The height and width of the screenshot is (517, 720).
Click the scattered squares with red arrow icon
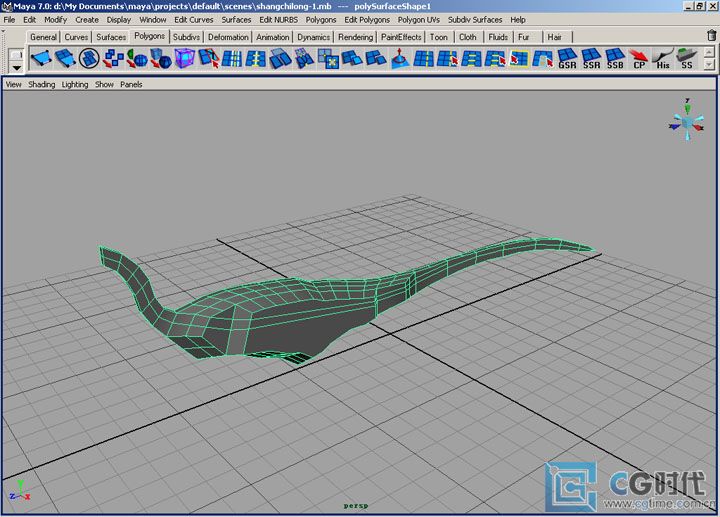pyautogui.click(x=113, y=59)
